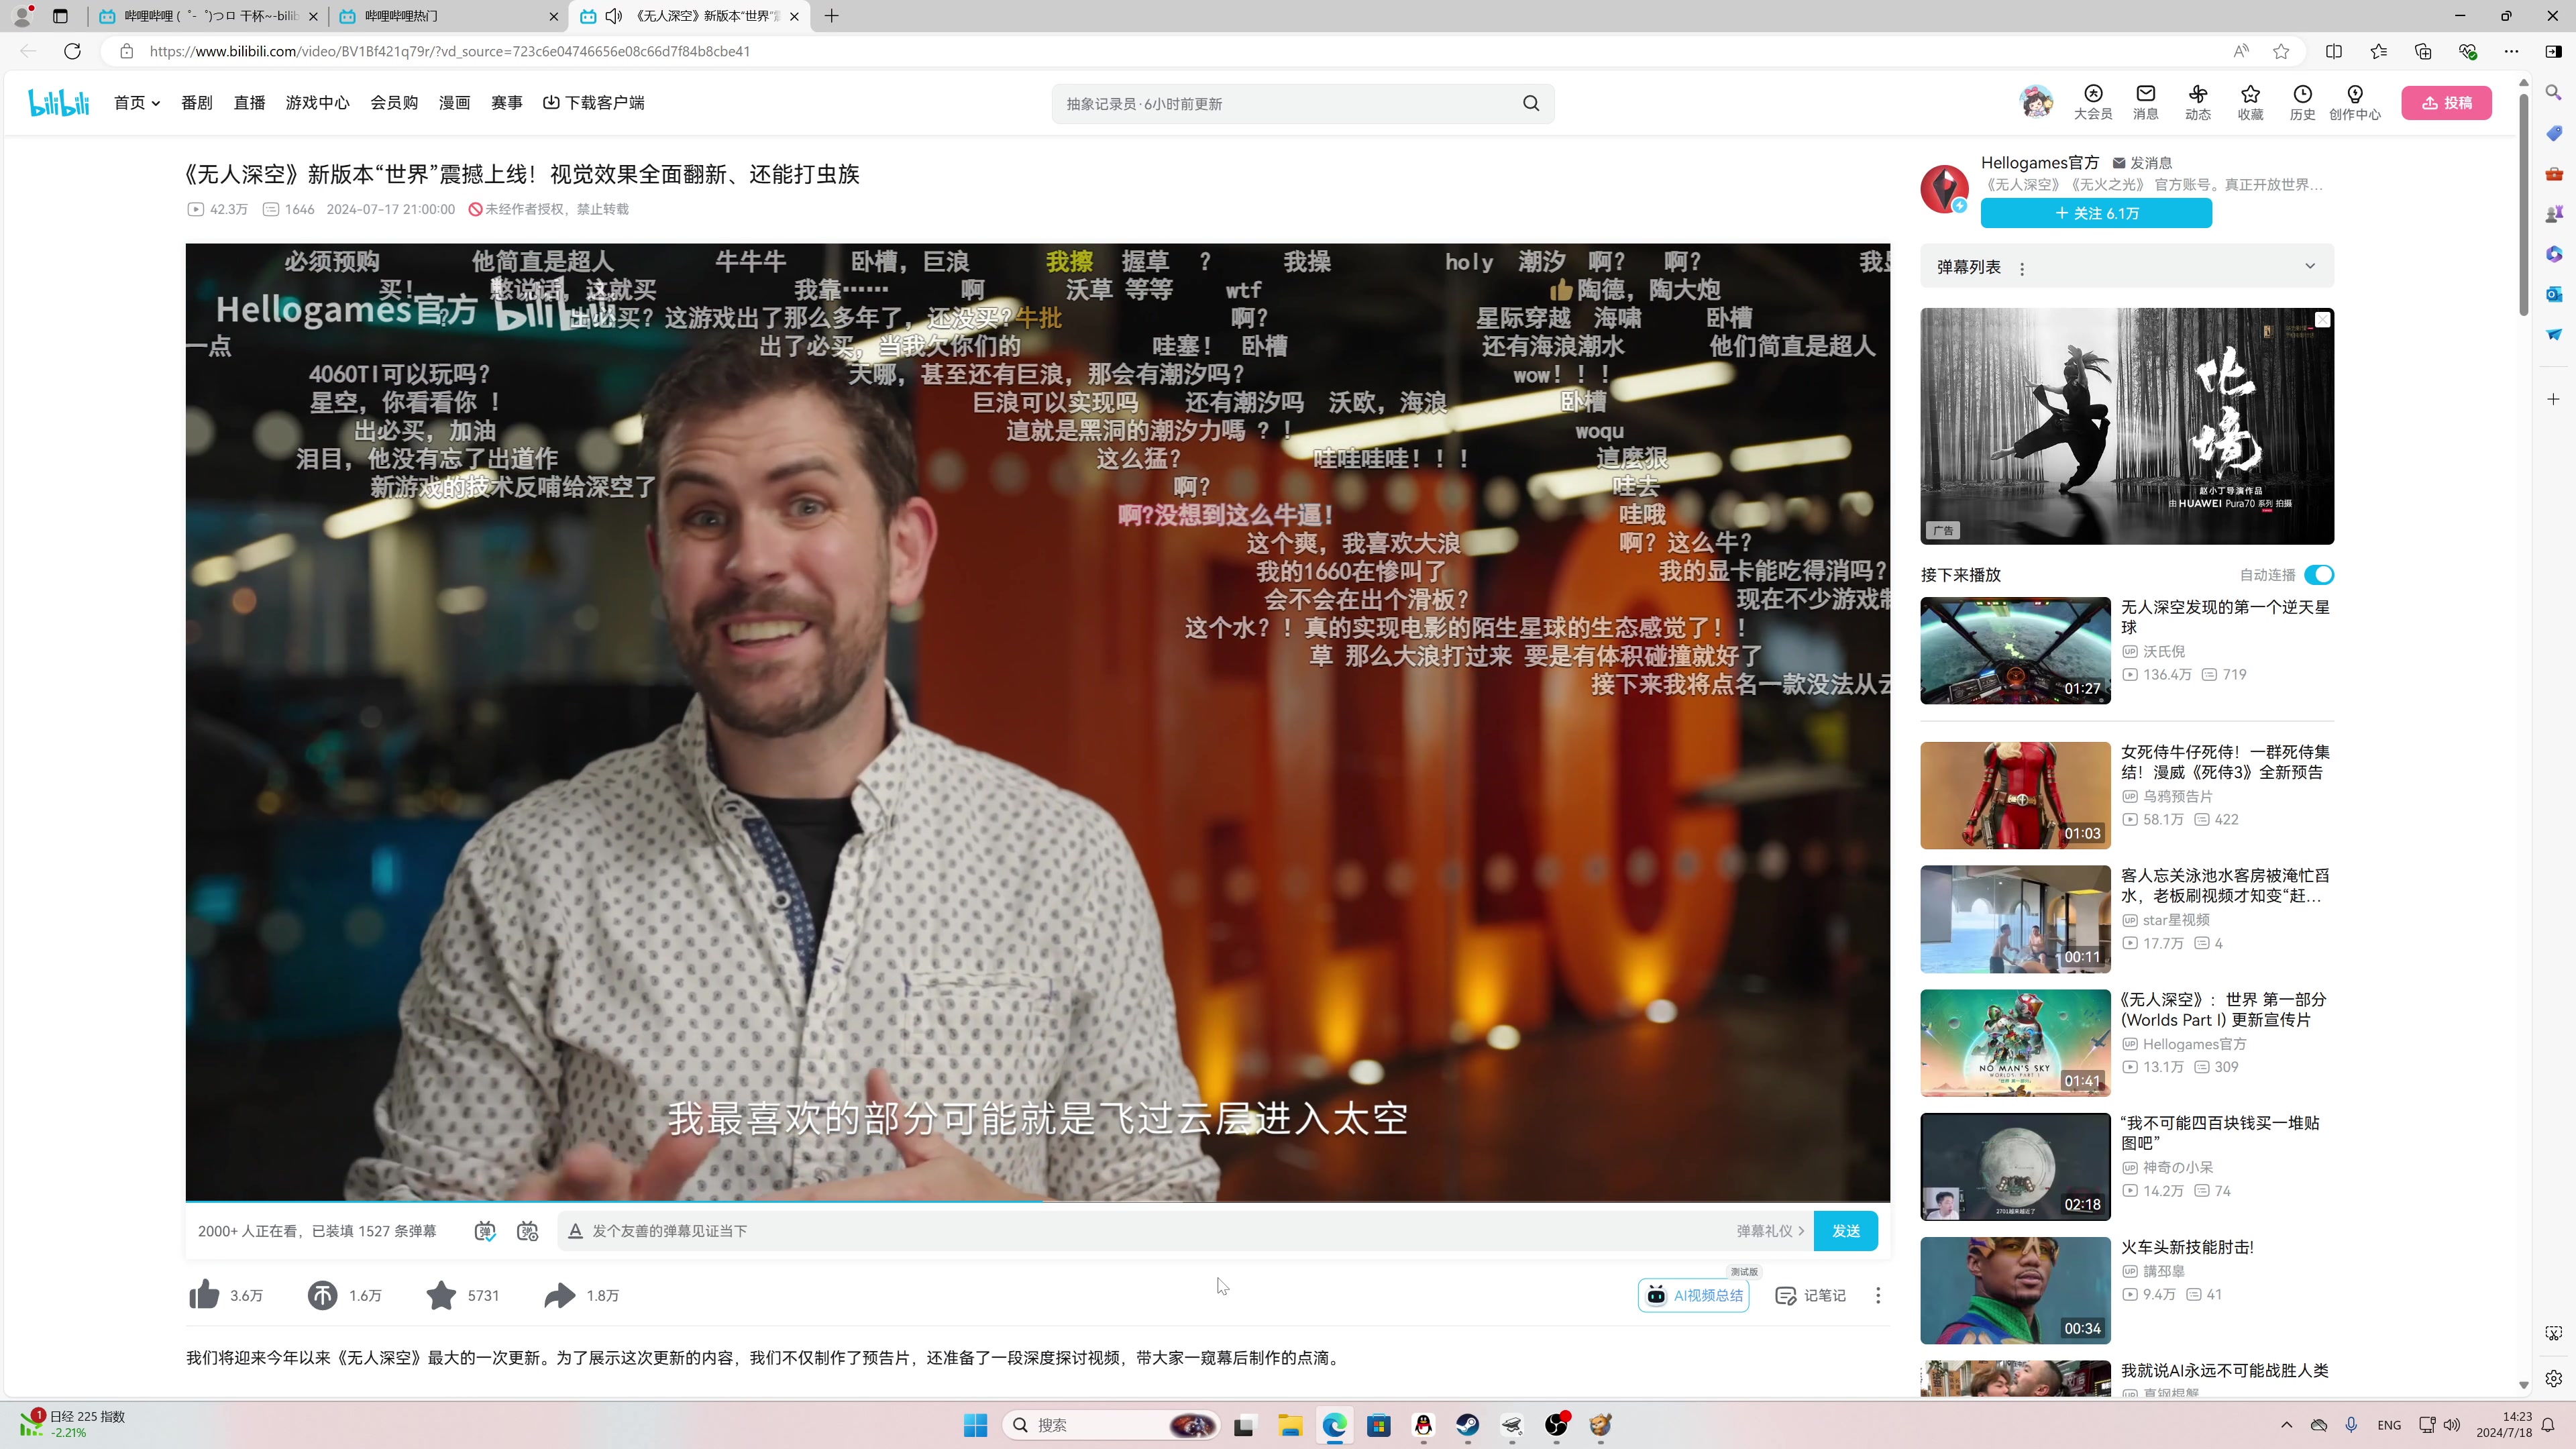Close the sidebar advertisement
Viewport: 2576px width, 1449px height.
point(2322,319)
